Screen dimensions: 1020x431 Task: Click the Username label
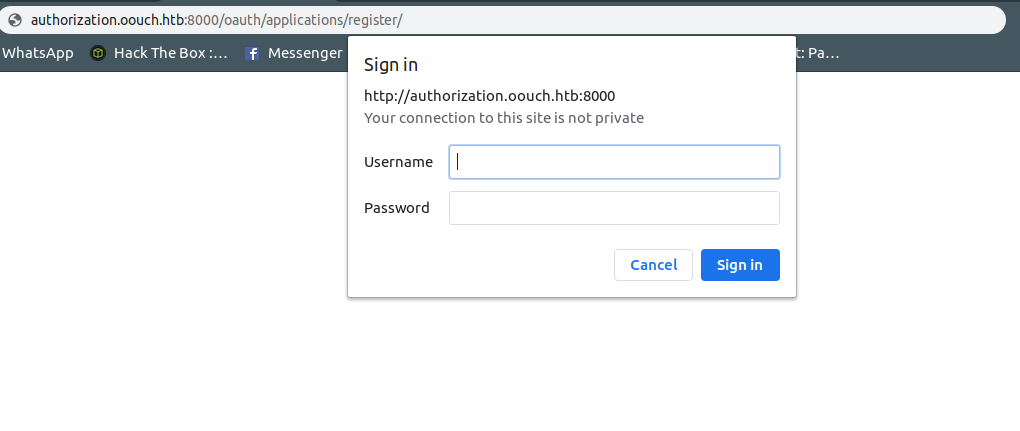click(x=398, y=162)
